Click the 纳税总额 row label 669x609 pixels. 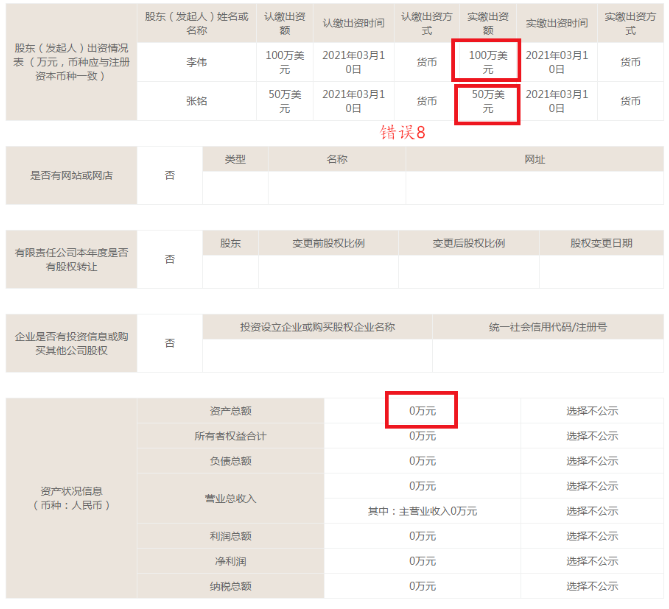point(230,586)
